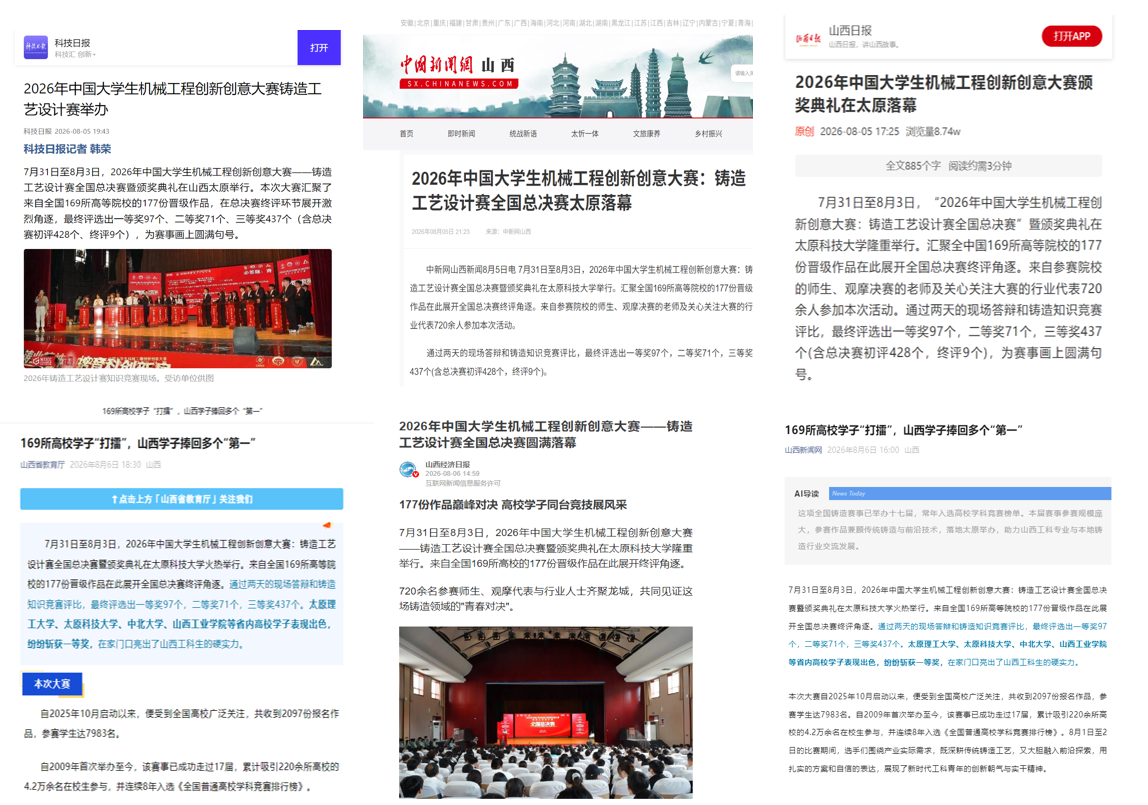Open the 北京 region link
Viewport: 1148px width, 805px height.
(423, 23)
